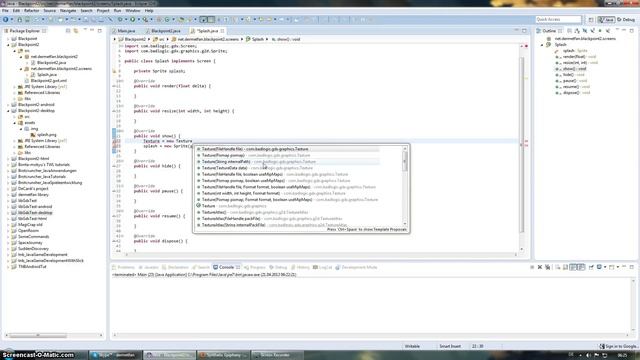Image resolution: width=640 pixels, height=360 pixels.
Task: Click Collapse All in Package Explorer
Action: pos(68,31)
